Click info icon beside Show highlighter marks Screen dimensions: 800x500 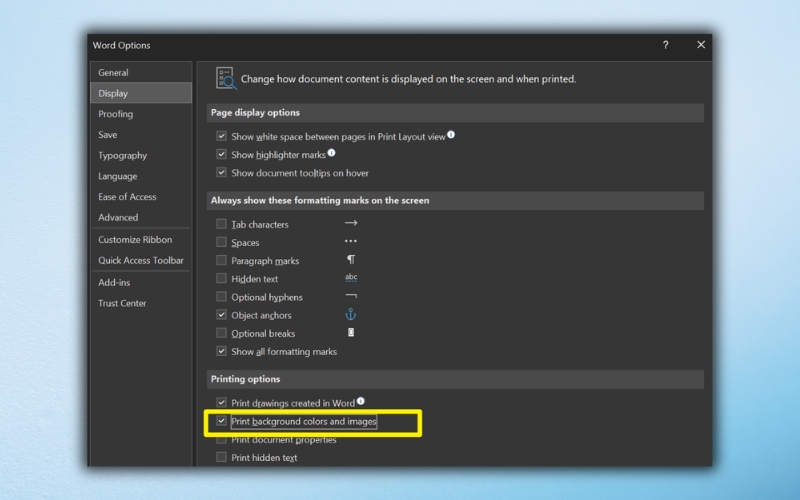pyautogui.click(x=331, y=153)
